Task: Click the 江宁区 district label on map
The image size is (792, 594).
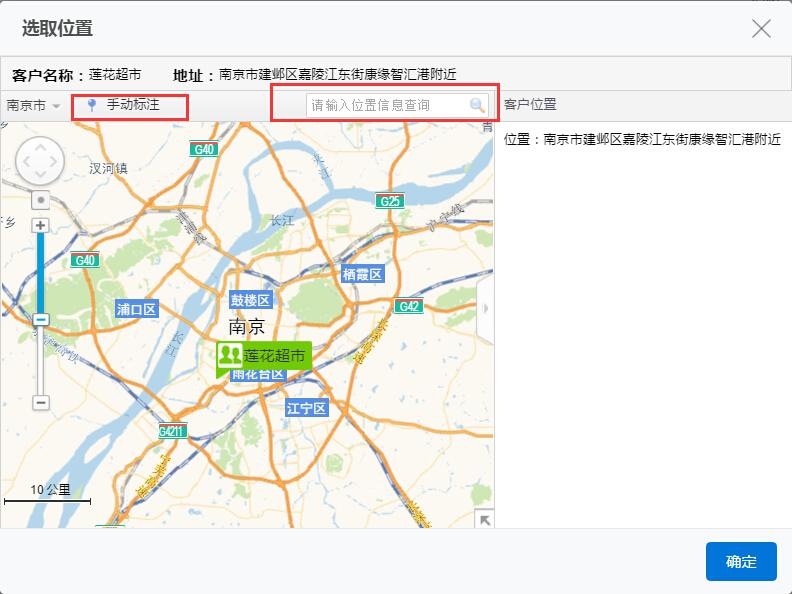Action: [306, 408]
